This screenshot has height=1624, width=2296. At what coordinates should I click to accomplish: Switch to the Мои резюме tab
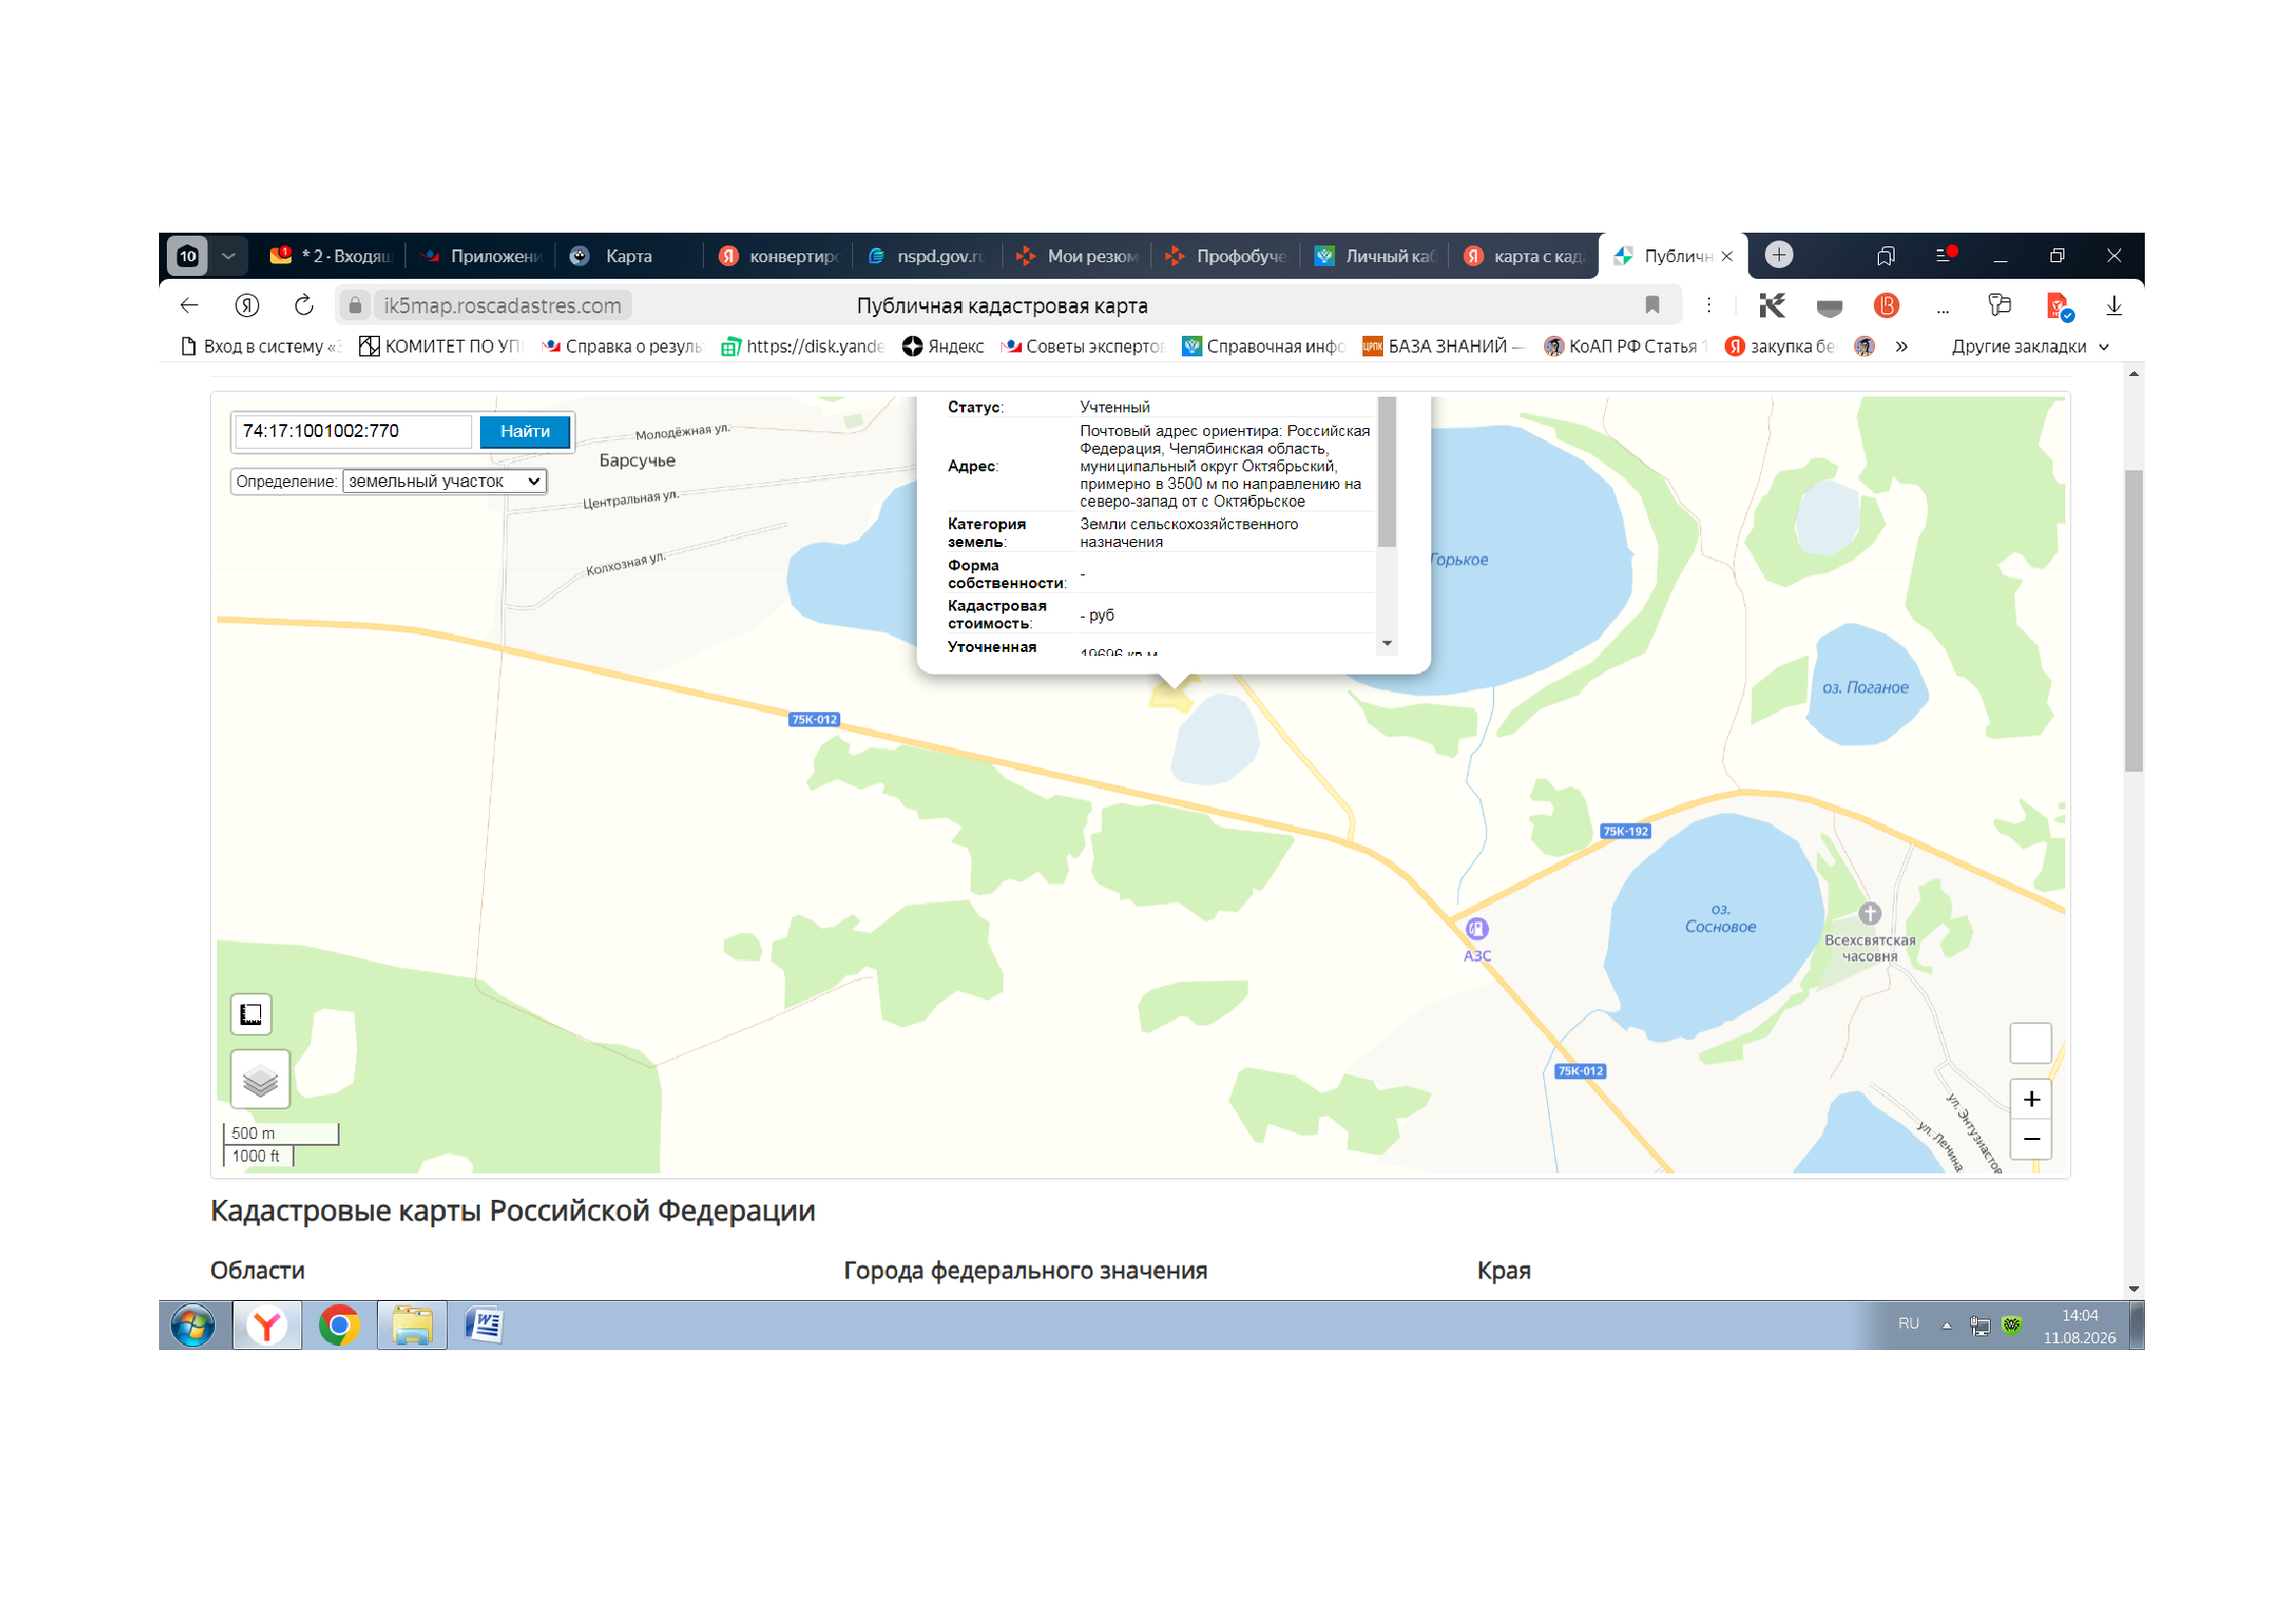click(x=1077, y=256)
